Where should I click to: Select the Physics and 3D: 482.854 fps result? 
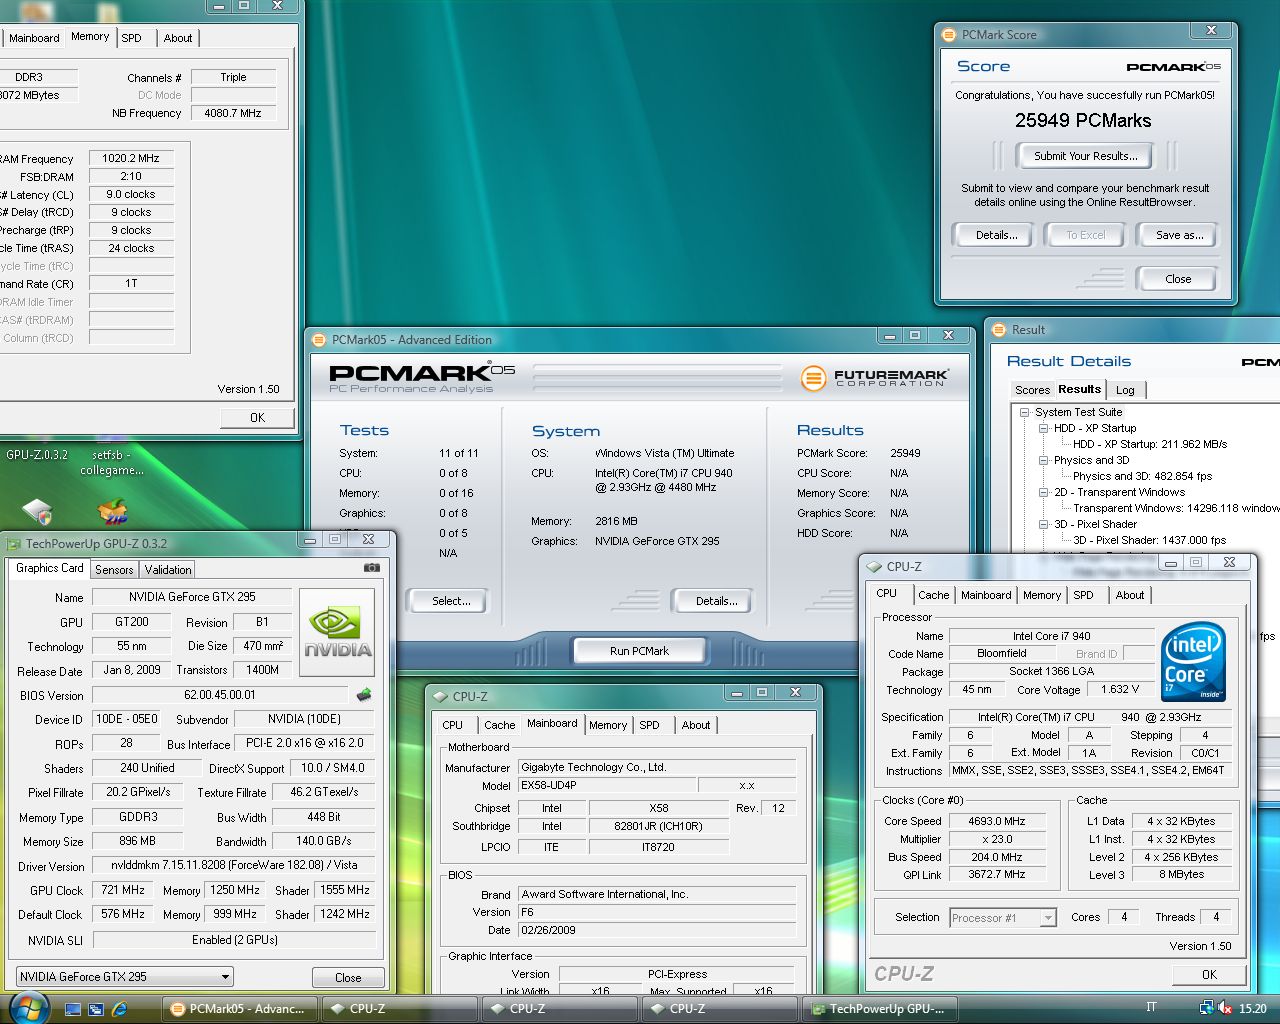pyautogui.click(x=1142, y=476)
